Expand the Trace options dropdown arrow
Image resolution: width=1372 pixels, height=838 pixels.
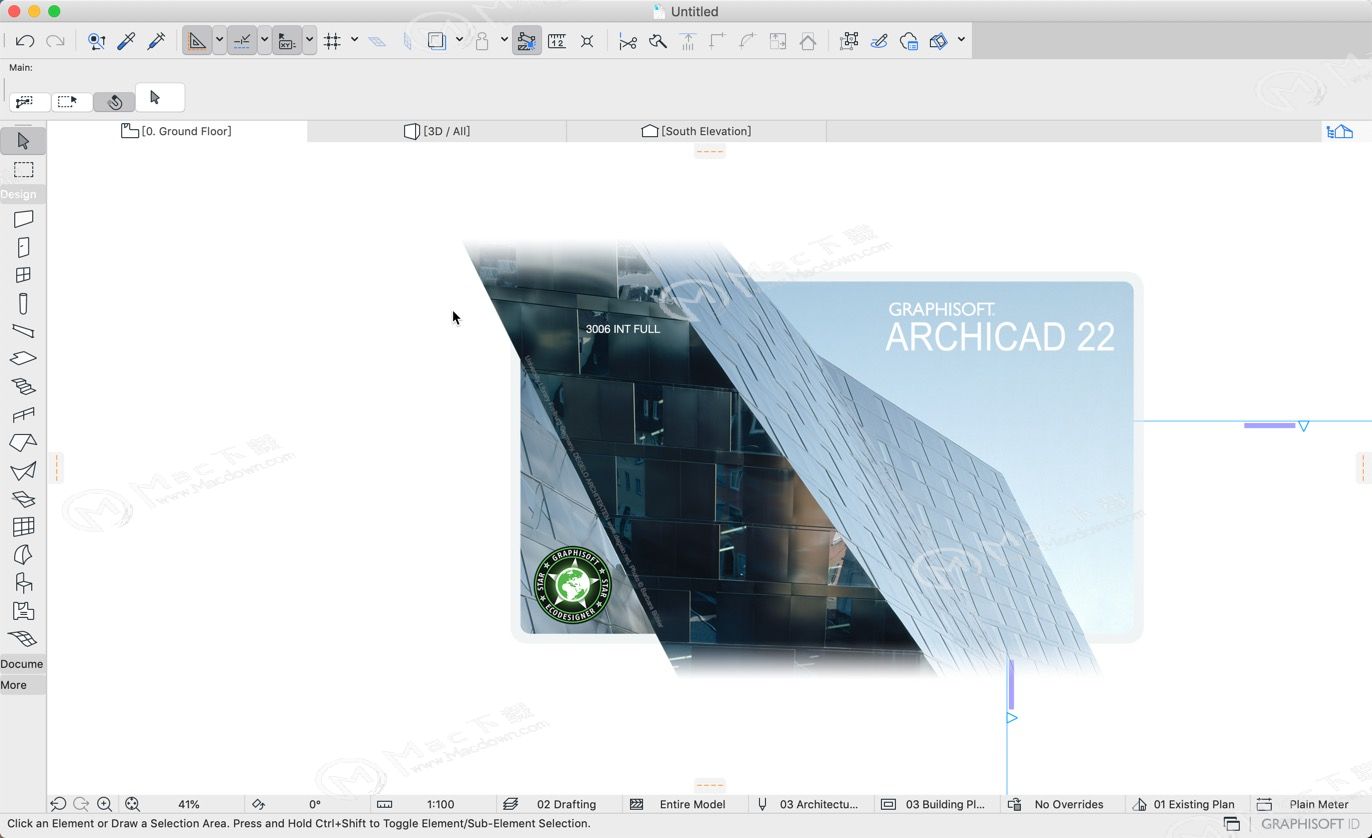(459, 41)
